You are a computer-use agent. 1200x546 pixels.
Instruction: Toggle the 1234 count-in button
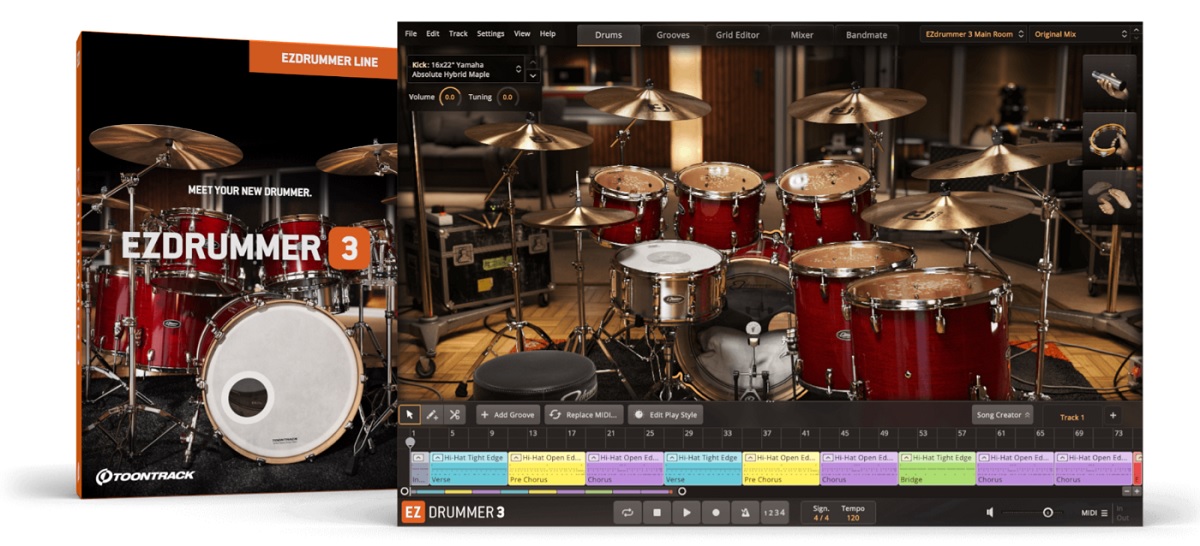774,512
